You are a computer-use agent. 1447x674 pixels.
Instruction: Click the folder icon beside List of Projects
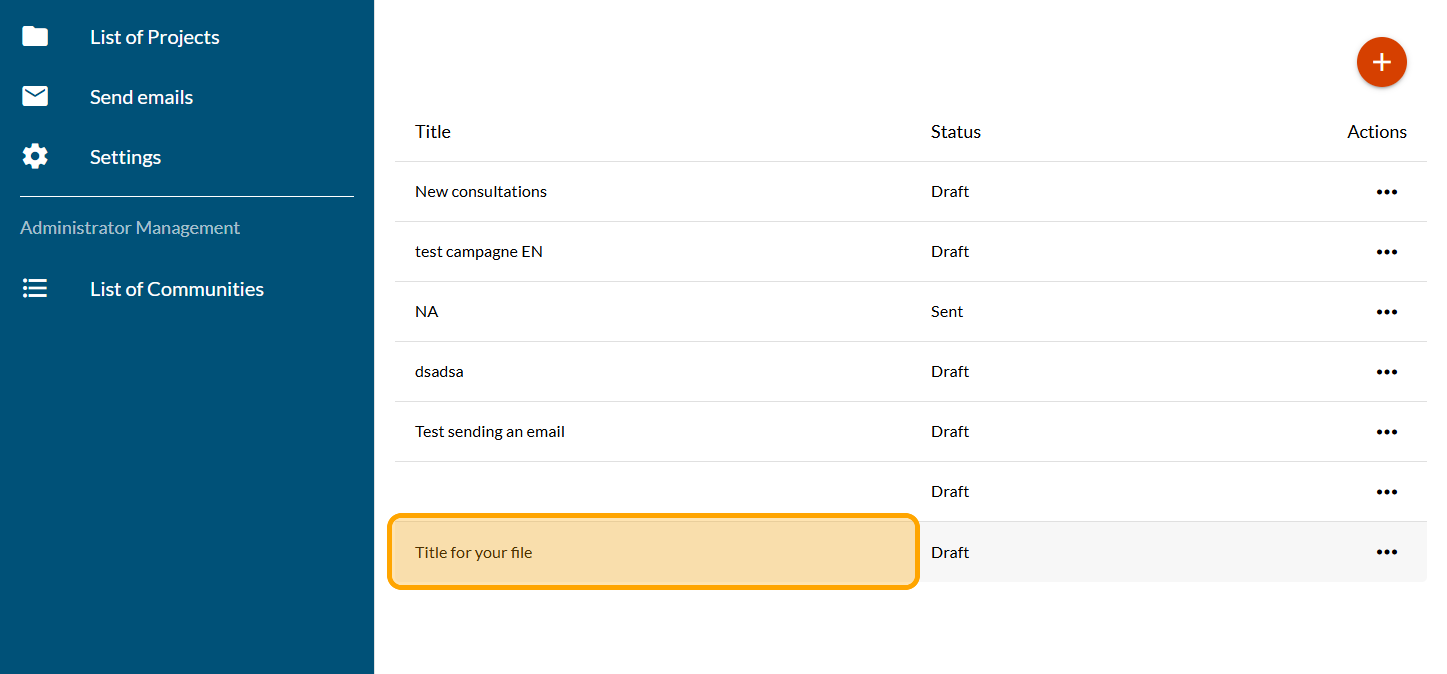point(35,37)
